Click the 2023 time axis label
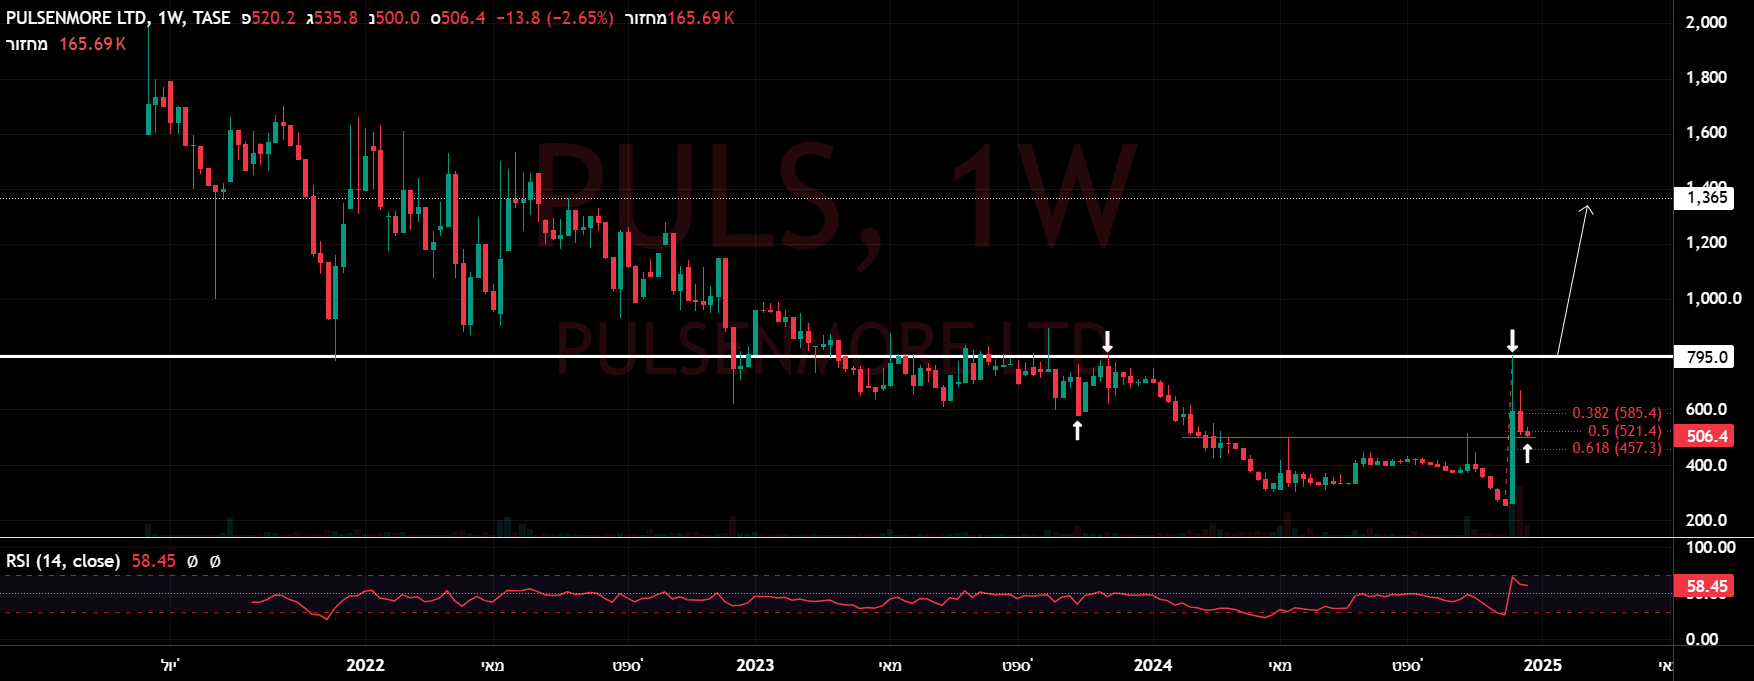The image size is (1754, 681). 755,665
